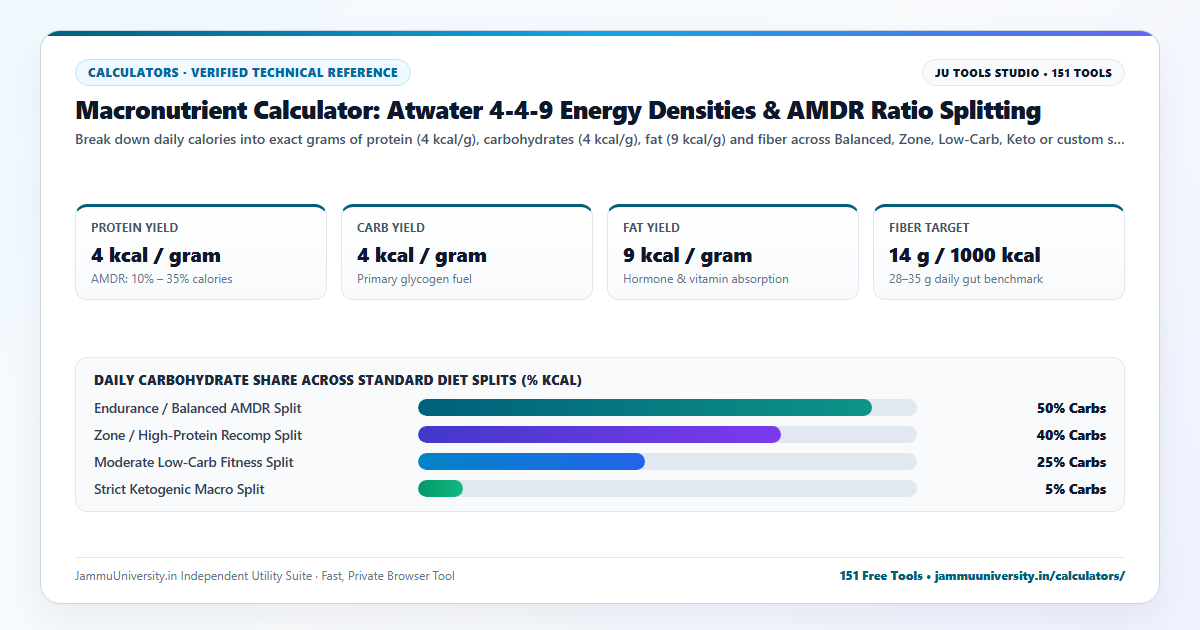Click the 'AMDR: 10% – 35% calories' text
1200x630 pixels.
[x=162, y=279]
